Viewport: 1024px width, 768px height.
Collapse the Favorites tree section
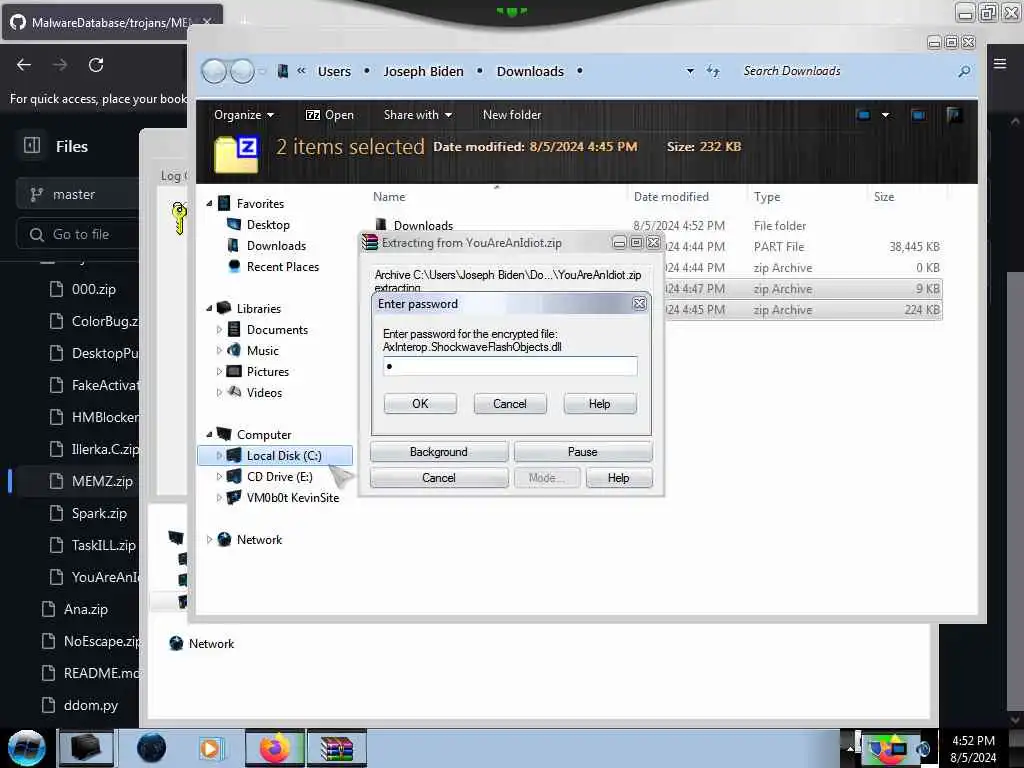(209, 204)
